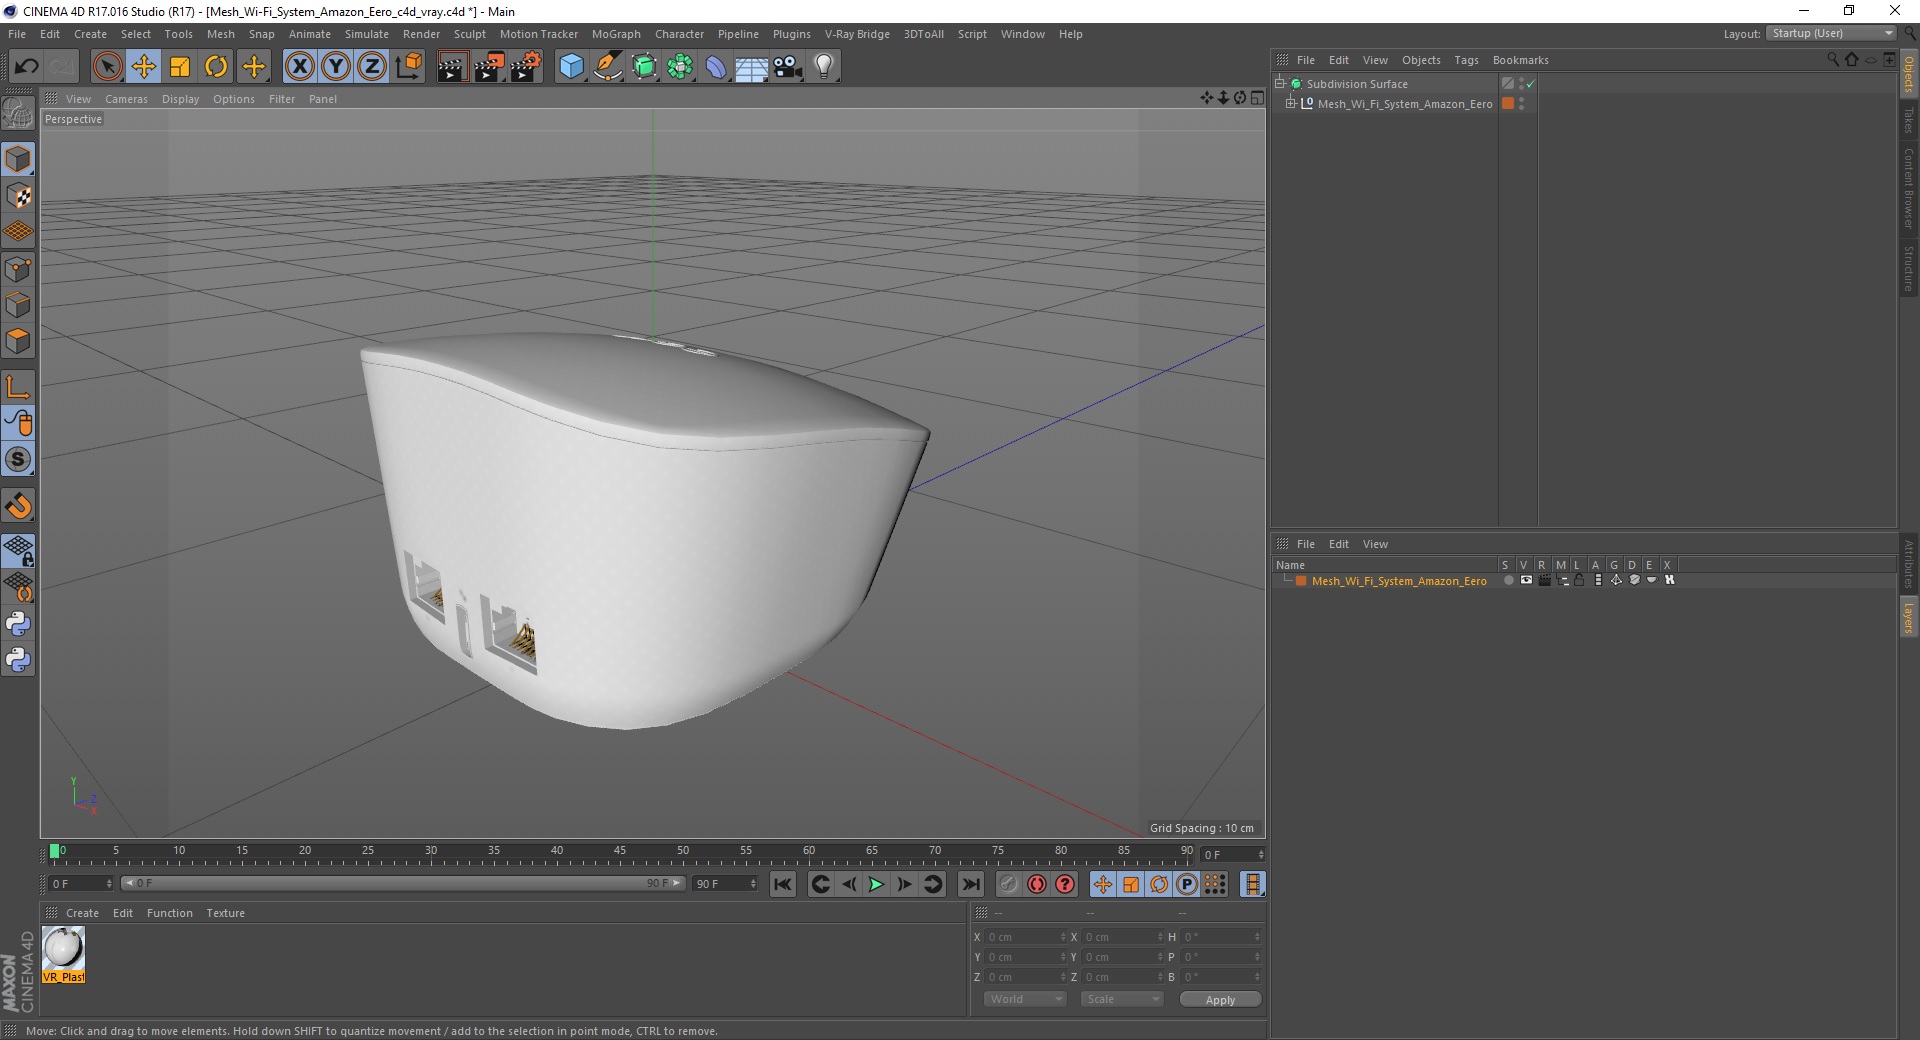Open the Content Browser side tab
This screenshot has width=1920, height=1040.
tap(1909, 188)
